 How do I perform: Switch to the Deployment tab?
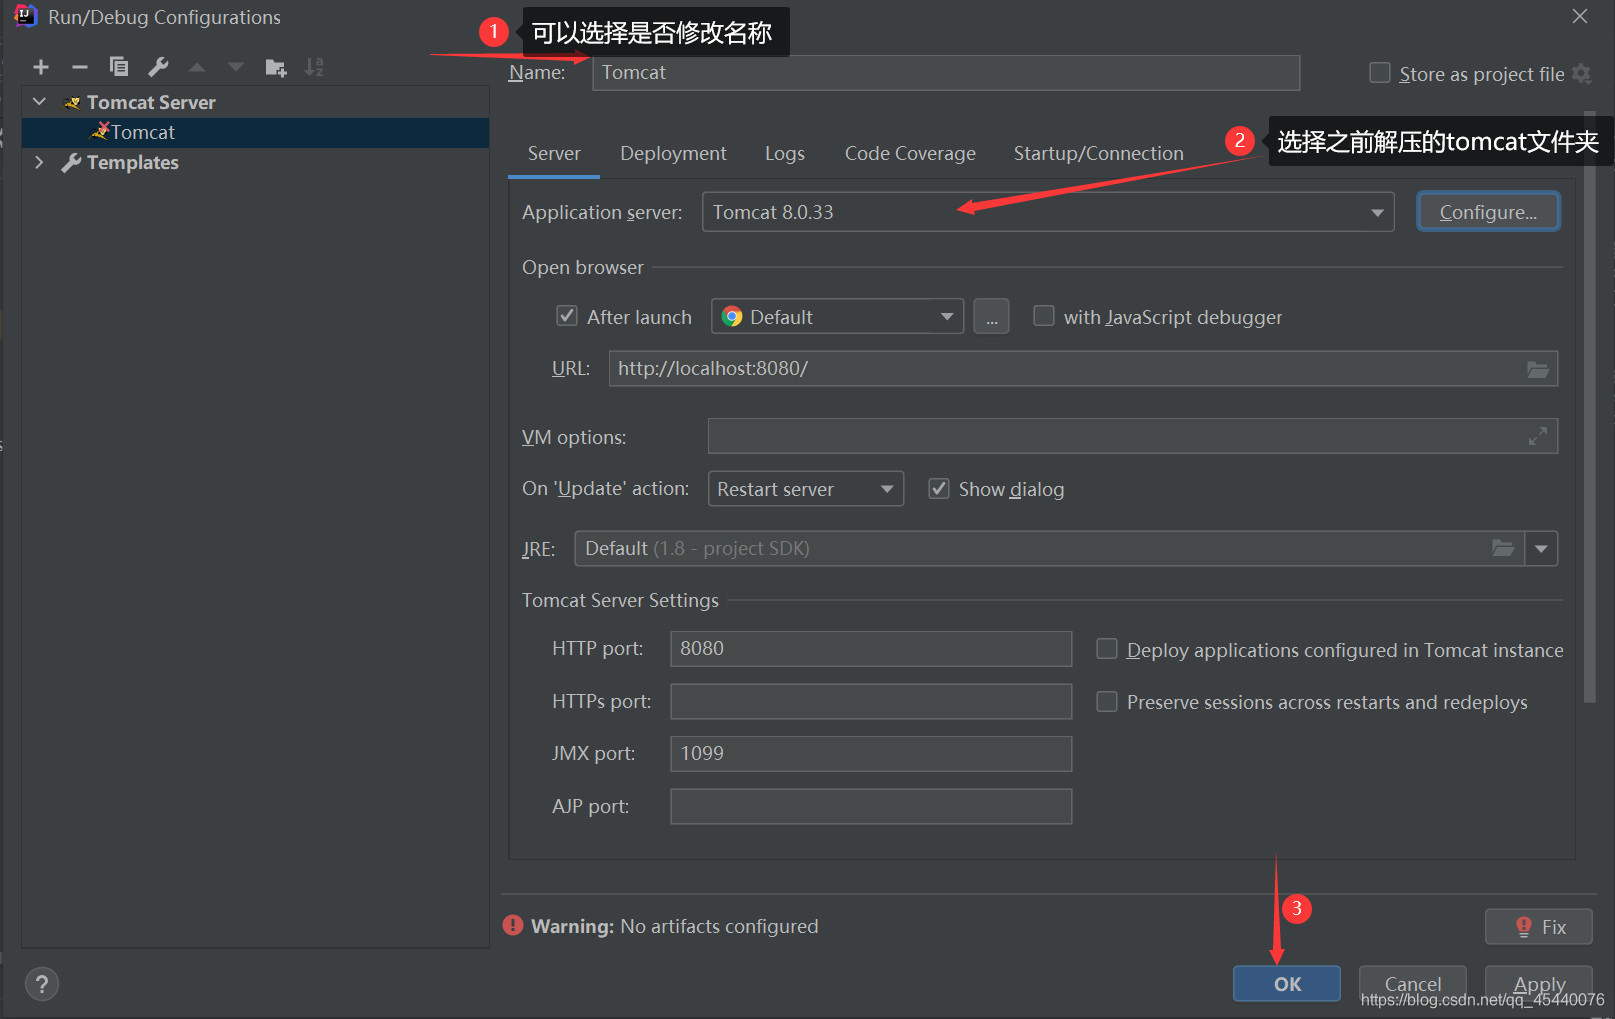tap(673, 153)
